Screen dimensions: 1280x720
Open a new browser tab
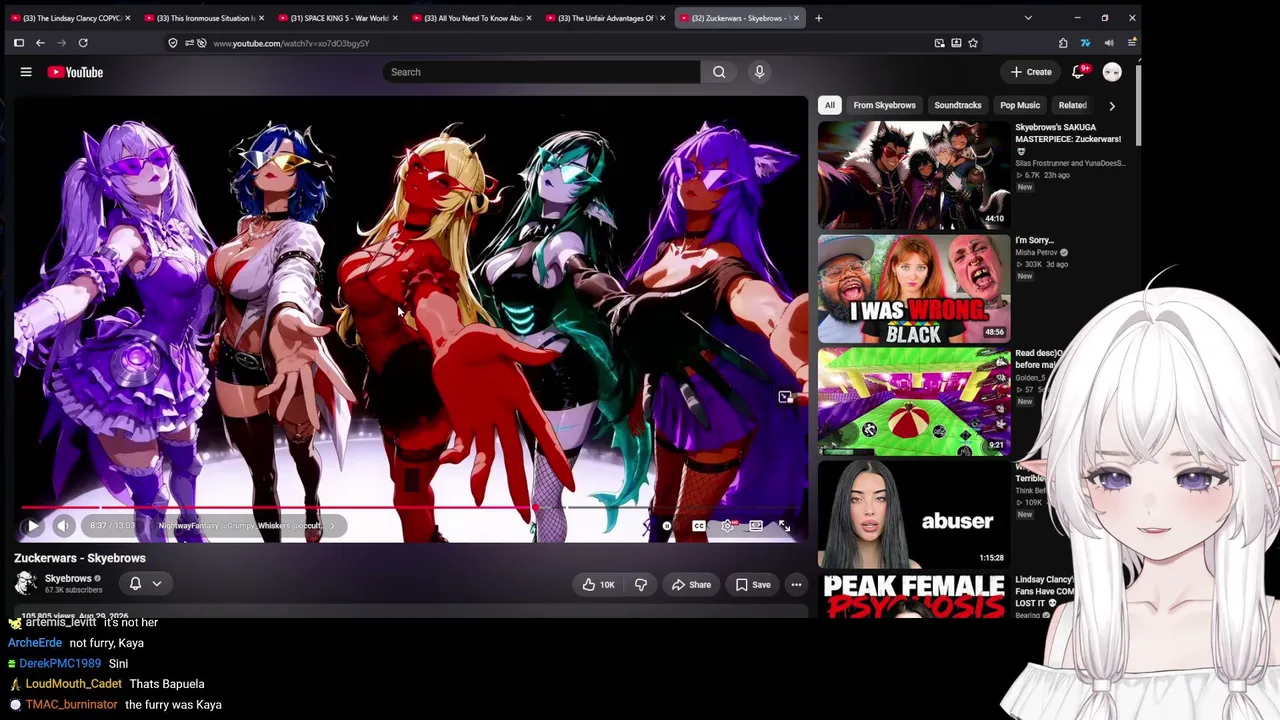tap(818, 18)
